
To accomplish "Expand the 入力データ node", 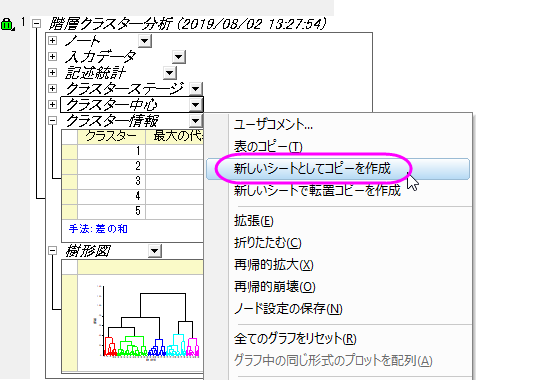I will tap(52, 56).
